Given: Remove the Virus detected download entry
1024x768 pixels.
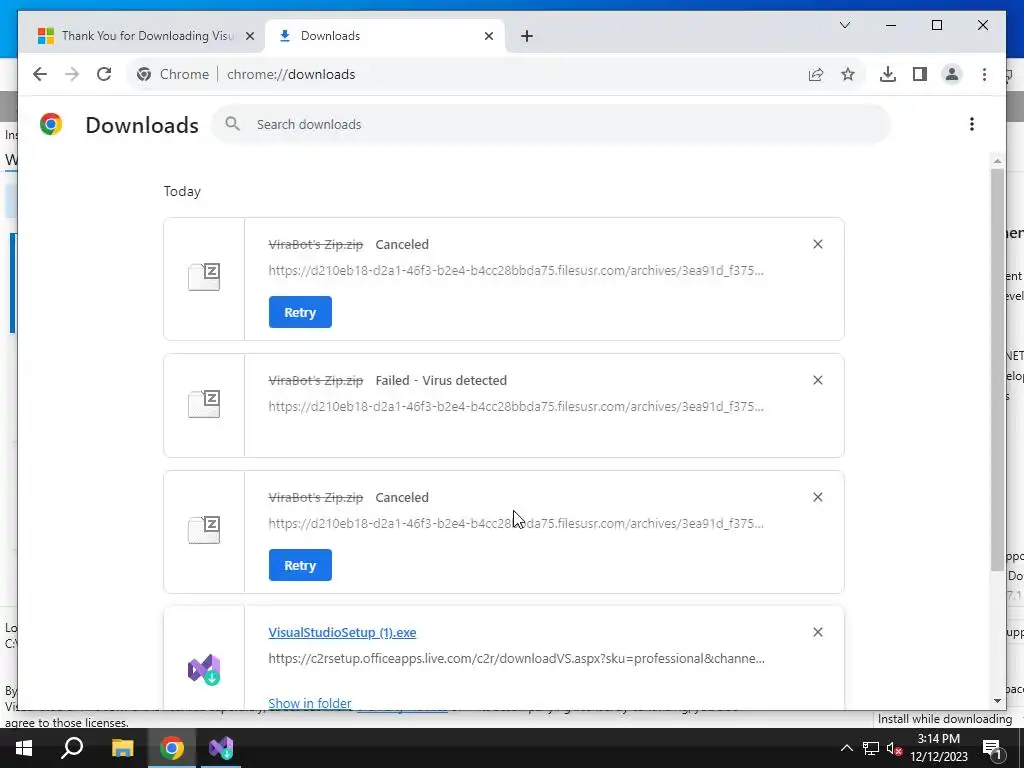Looking at the screenshot, I should point(818,380).
